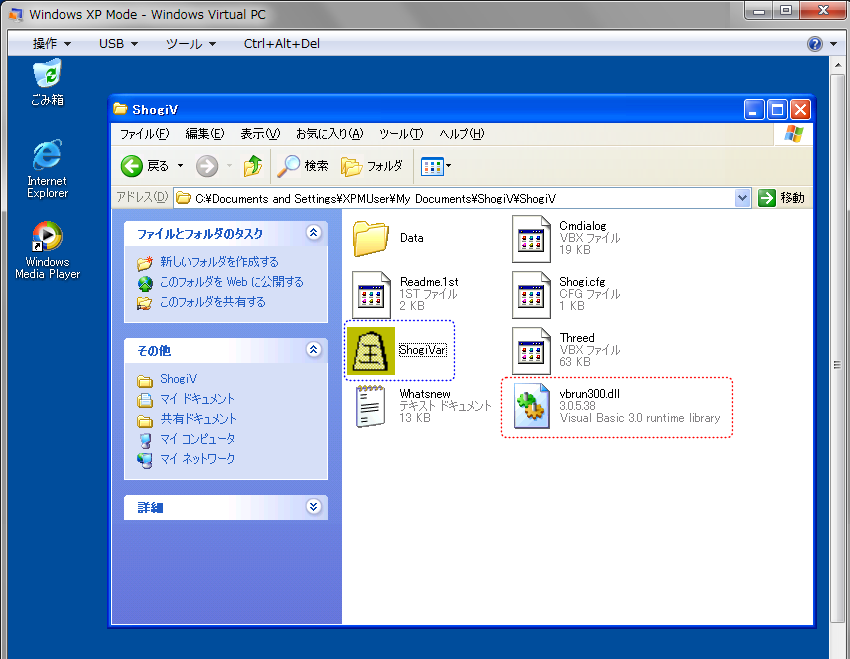This screenshot has height=659, width=850.
Task: Collapse the ファイルとフォルダのタスク panel
Action: pyautogui.click(x=313, y=233)
